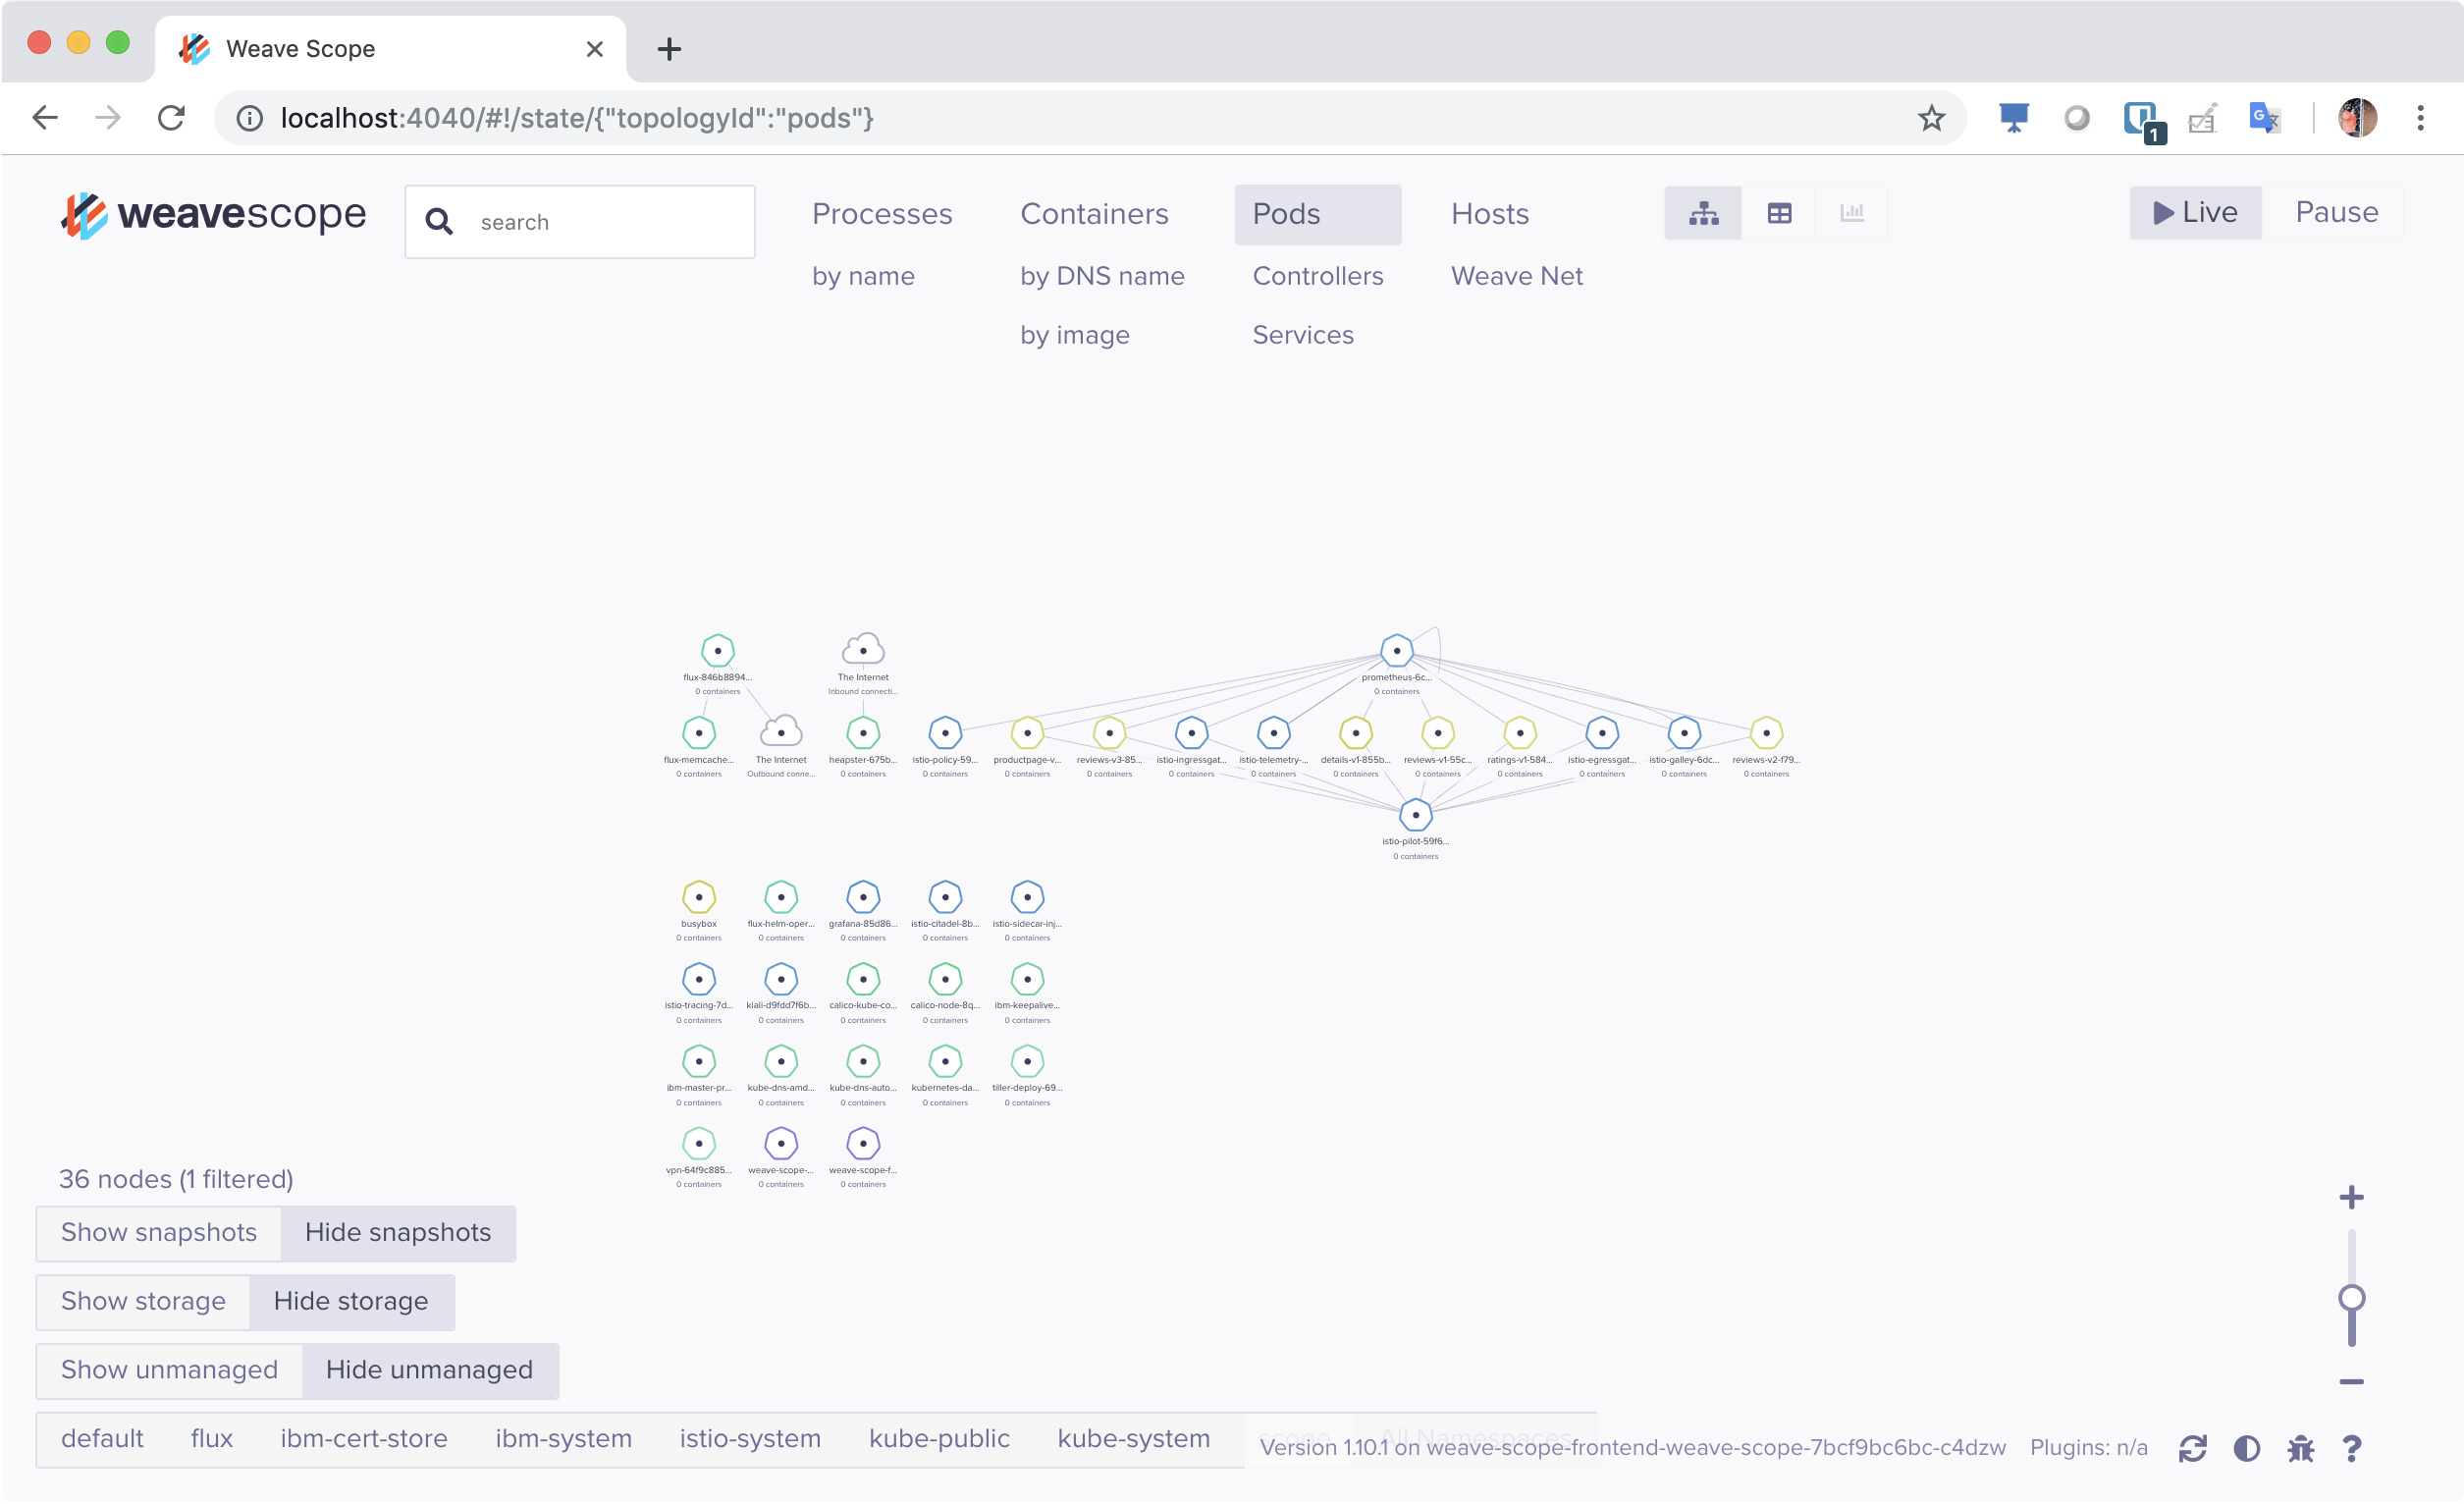
Task: Click the reviews-v2-f79 pod node
Action: point(1766,733)
